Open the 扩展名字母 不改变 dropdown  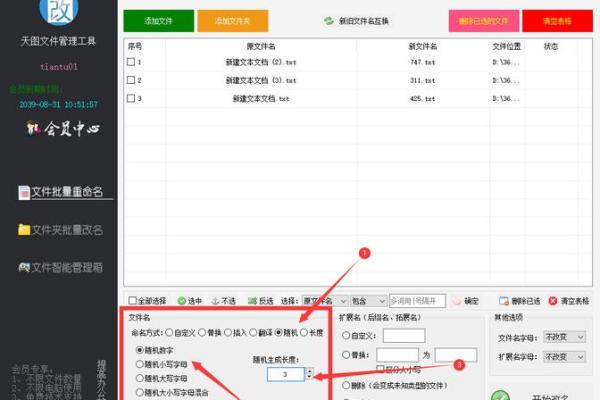pyautogui.click(x=564, y=357)
